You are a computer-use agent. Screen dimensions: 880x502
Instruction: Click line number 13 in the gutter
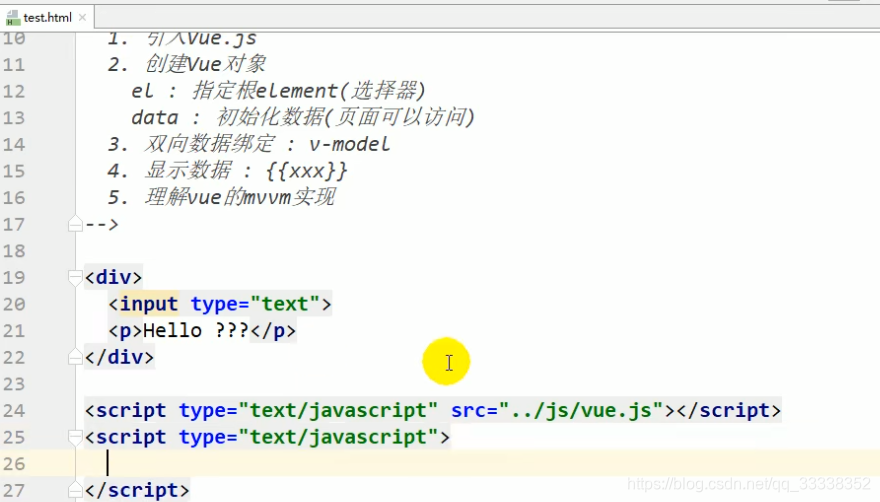14,117
